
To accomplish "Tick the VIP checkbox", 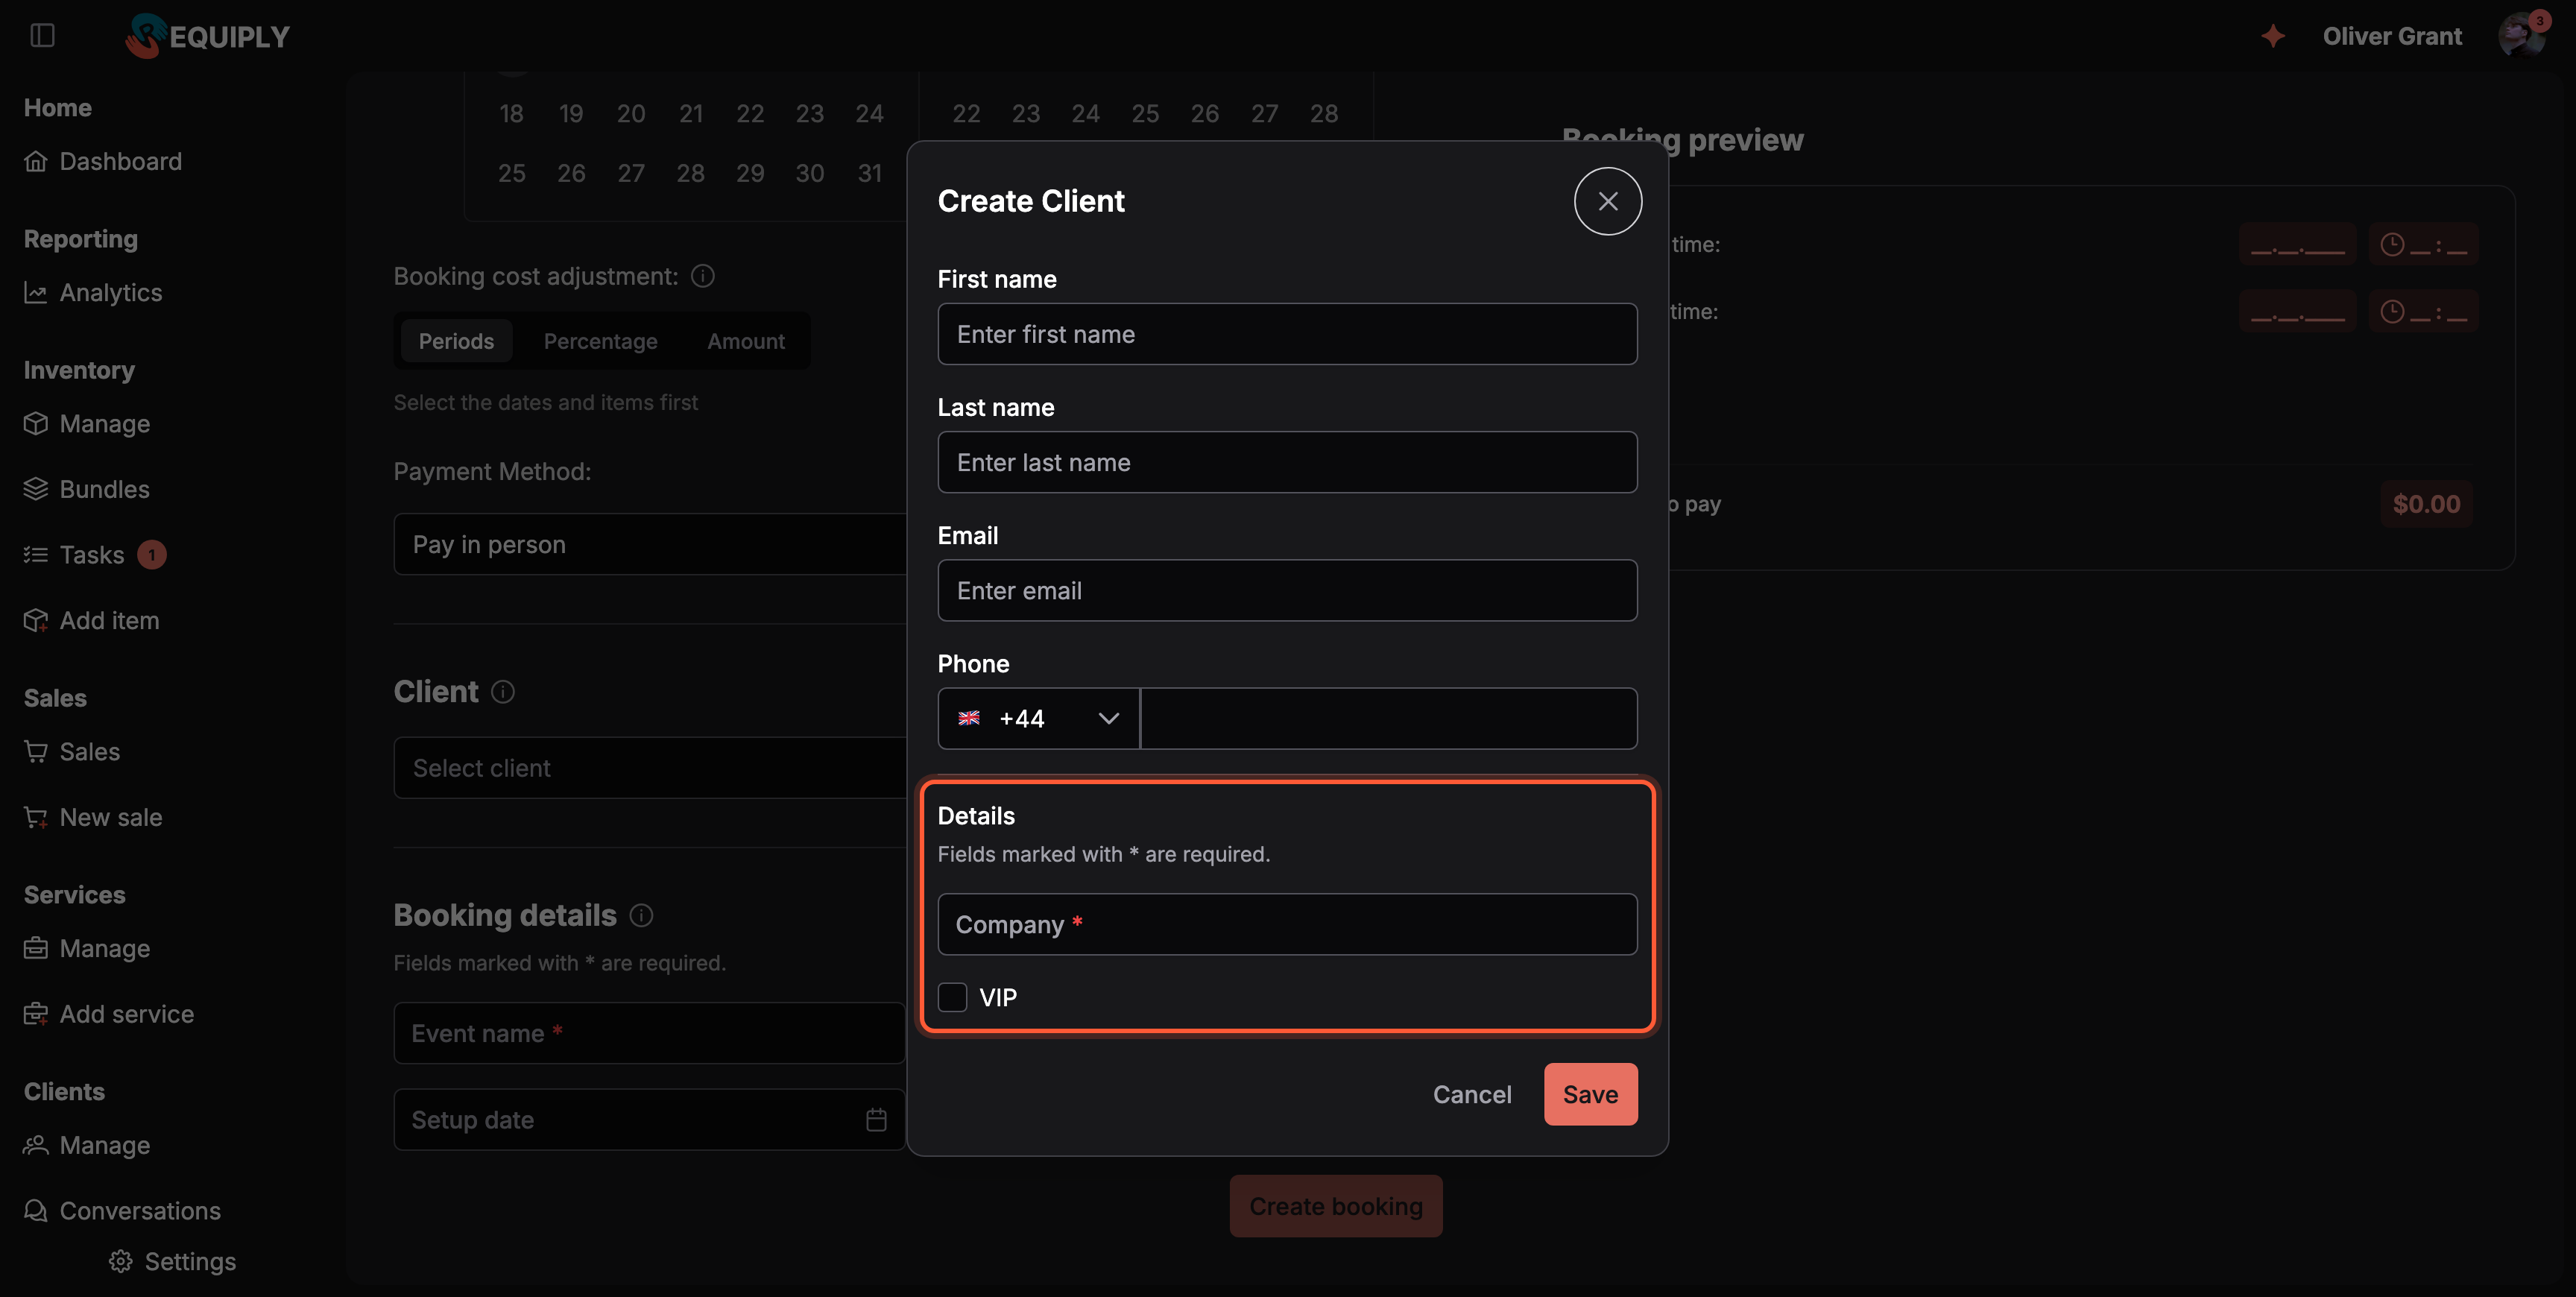I will [952, 997].
